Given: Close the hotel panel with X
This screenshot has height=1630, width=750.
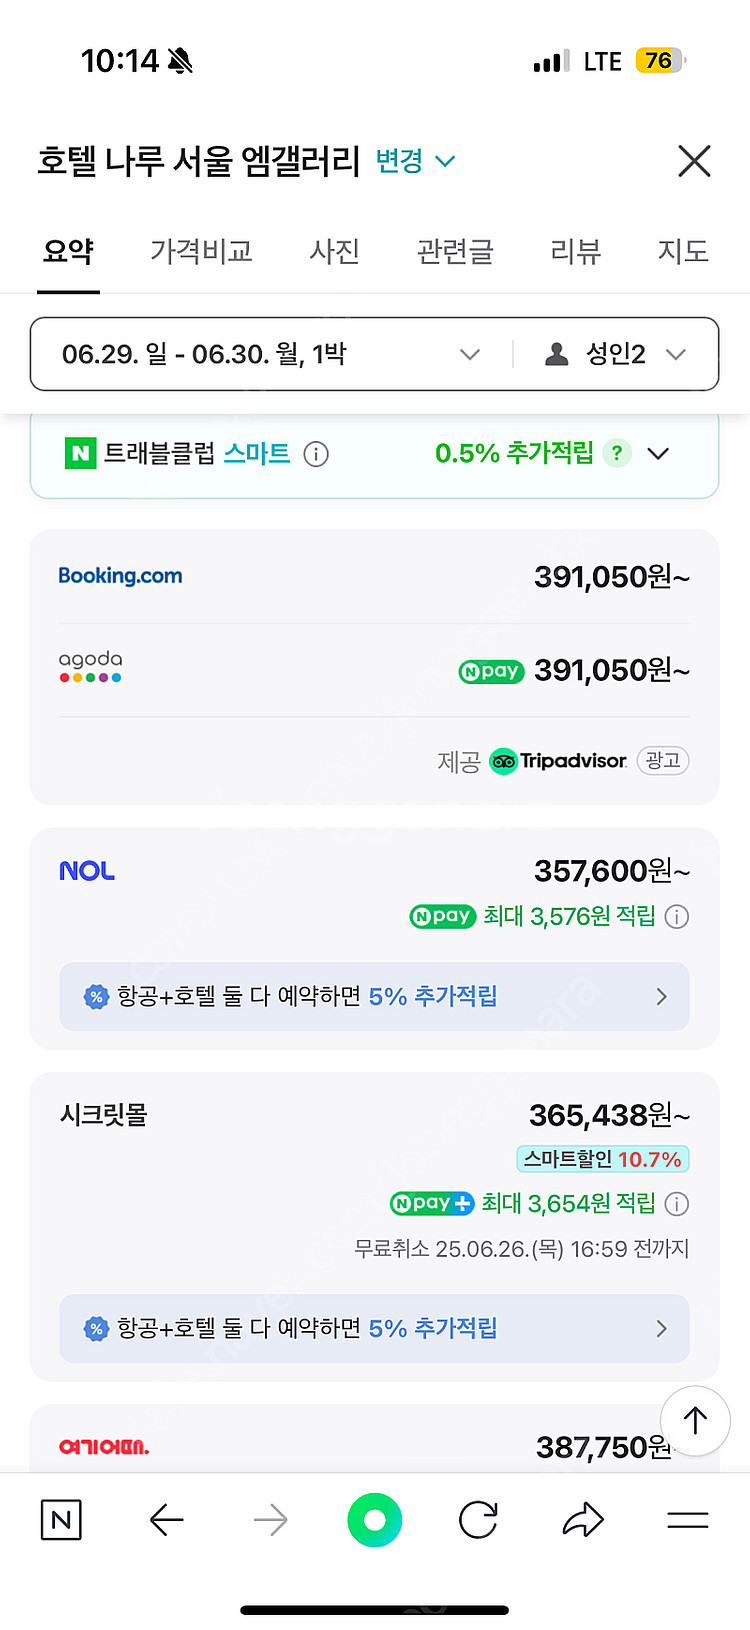Looking at the screenshot, I should pyautogui.click(x=694, y=161).
